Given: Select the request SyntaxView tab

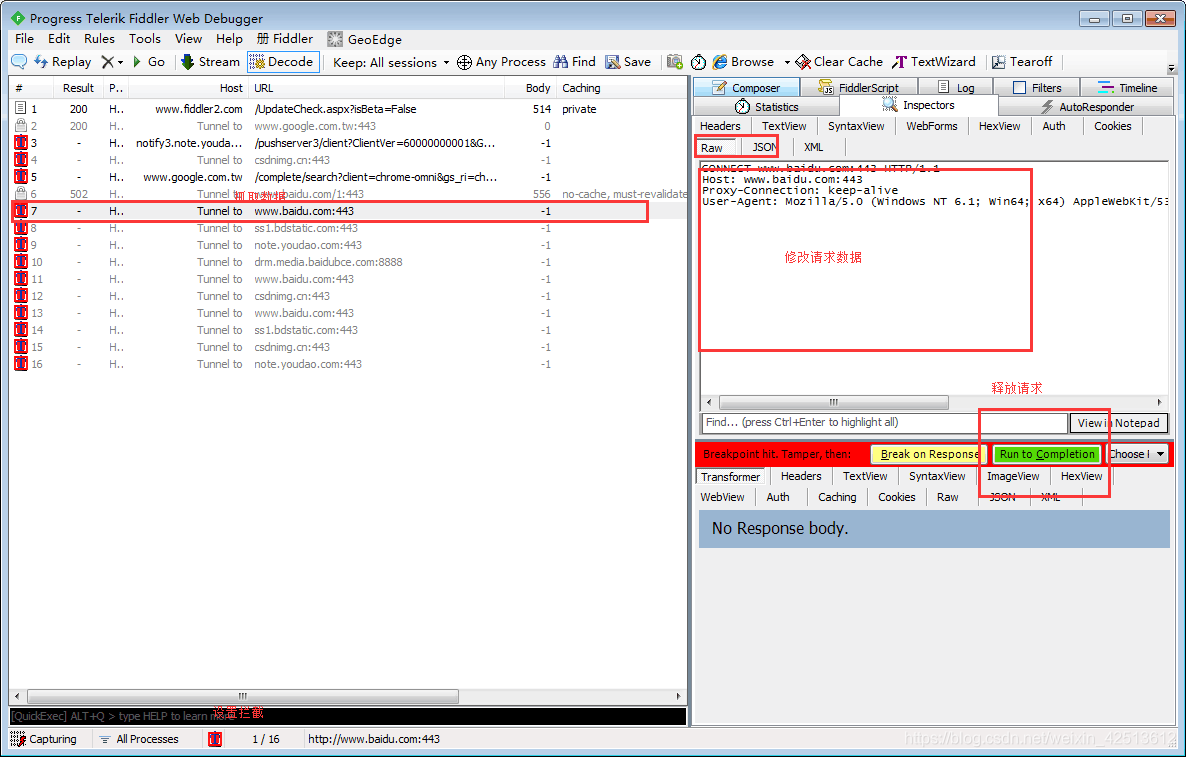Looking at the screenshot, I should tap(855, 126).
